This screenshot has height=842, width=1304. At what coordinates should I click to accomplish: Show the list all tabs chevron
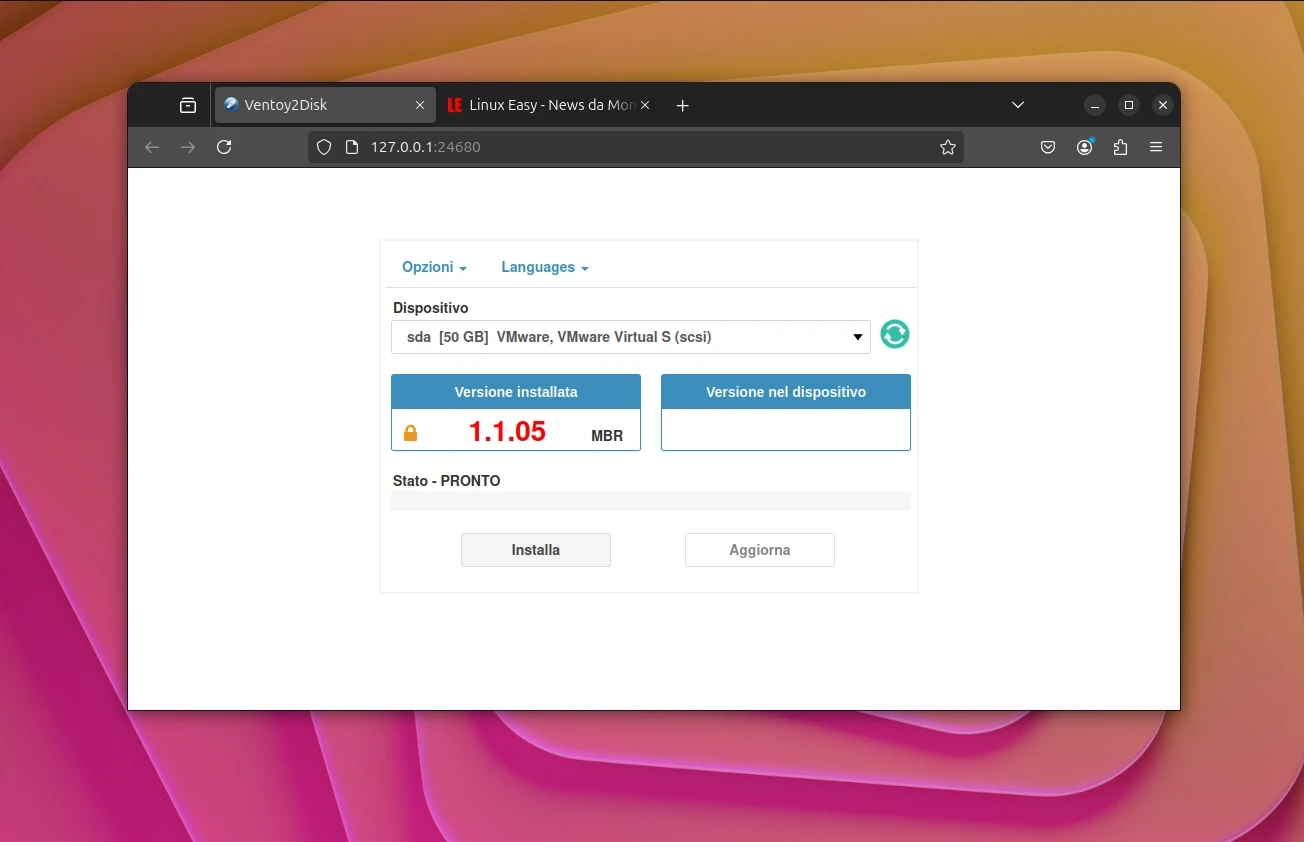(x=1017, y=105)
